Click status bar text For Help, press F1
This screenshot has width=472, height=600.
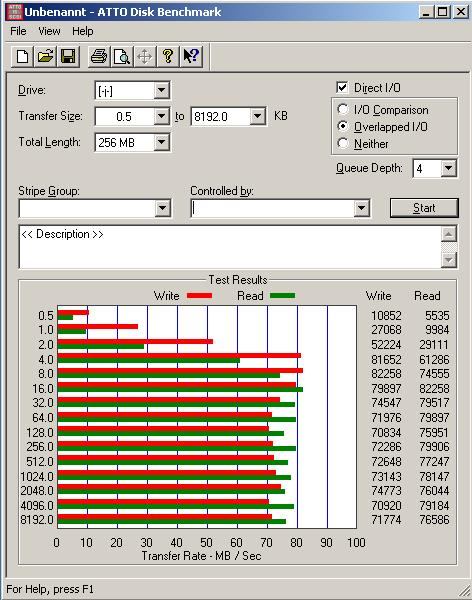[50, 589]
